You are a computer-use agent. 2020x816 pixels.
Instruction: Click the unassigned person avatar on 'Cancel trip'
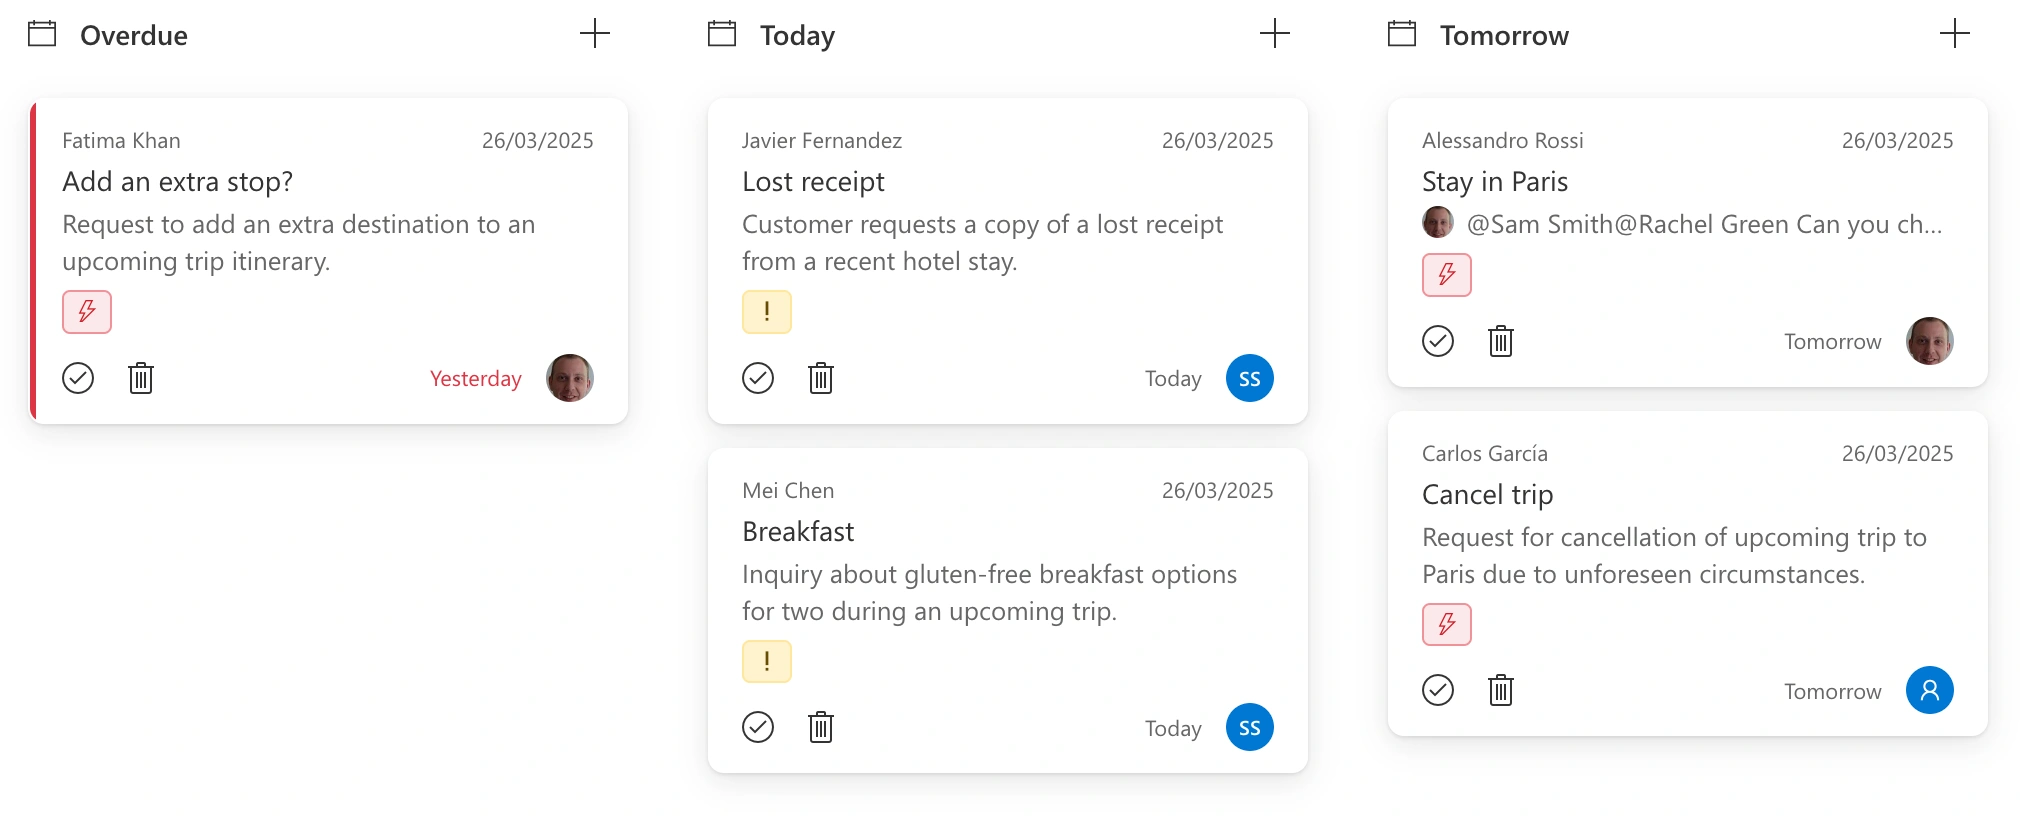pyautogui.click(x=1930, y=690)
